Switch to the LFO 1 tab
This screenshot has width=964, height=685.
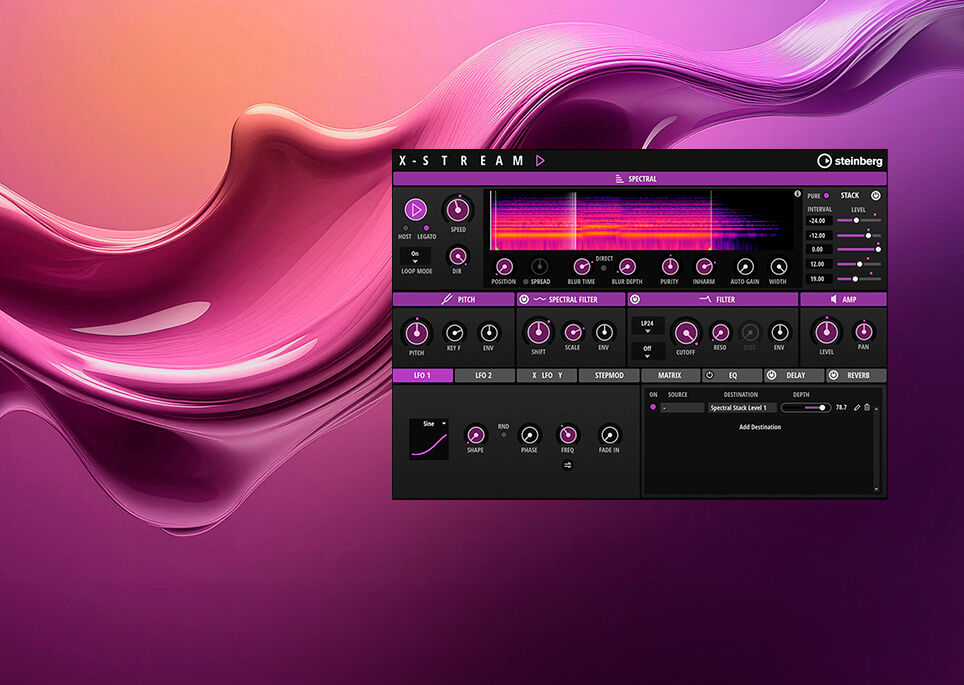[423, 375]
